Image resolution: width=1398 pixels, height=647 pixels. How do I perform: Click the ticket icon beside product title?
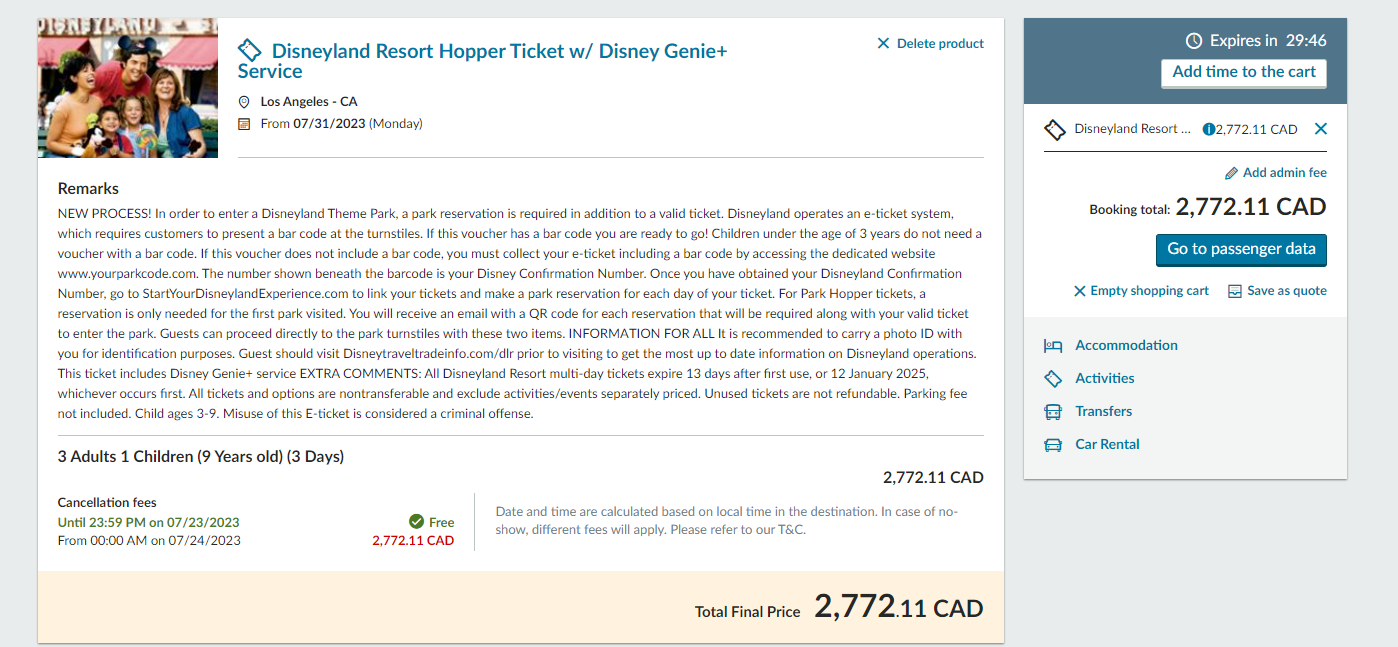250,50
